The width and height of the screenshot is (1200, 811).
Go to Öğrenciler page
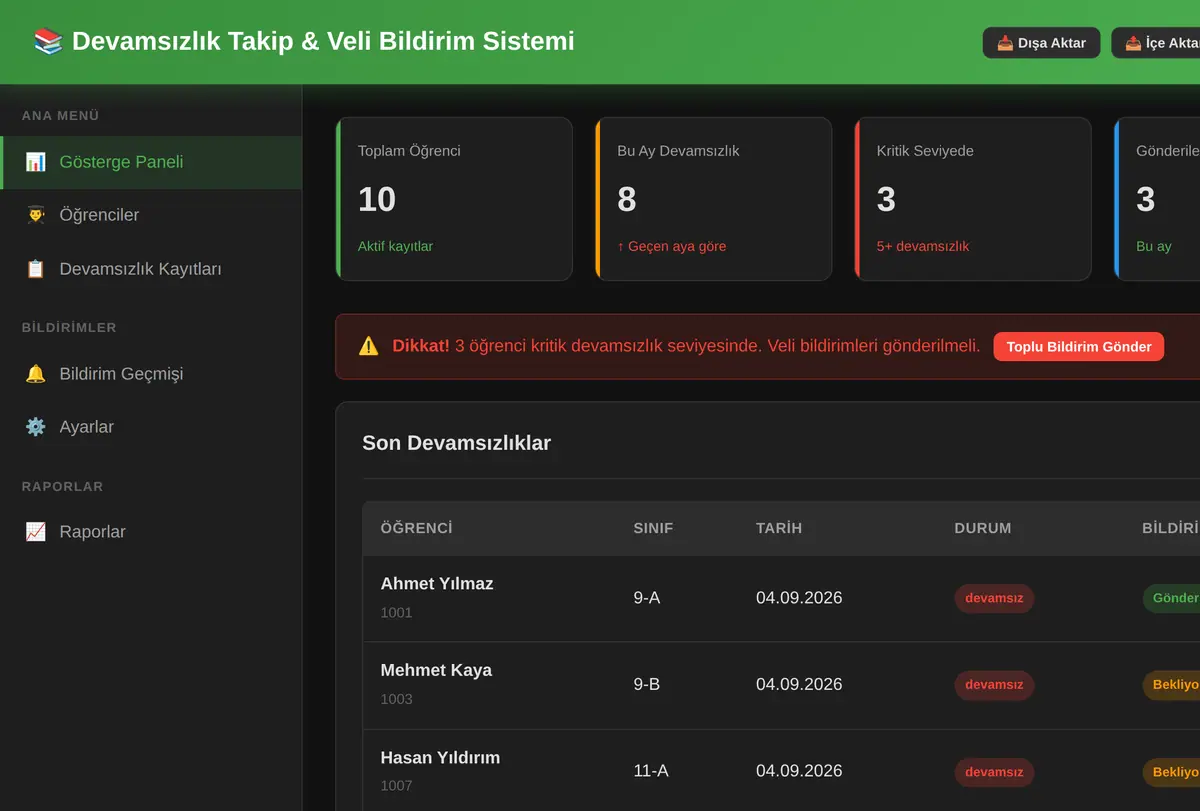(151, 215)
